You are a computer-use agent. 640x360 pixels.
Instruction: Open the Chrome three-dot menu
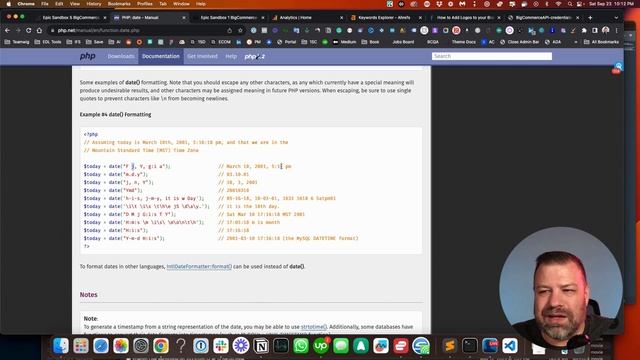pyautogui.click(x=617, y=30)
